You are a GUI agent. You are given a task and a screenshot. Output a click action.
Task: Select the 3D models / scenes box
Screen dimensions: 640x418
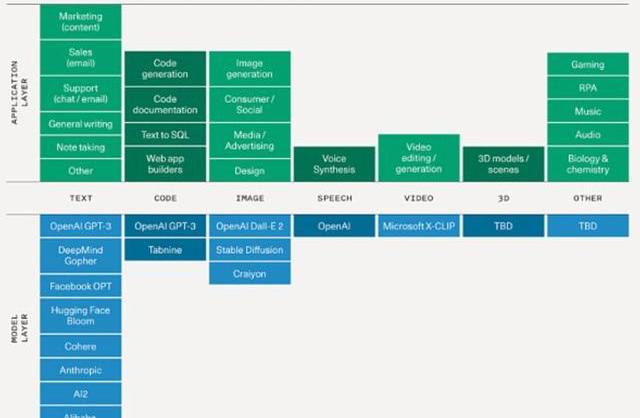click(x=503, y=164)
